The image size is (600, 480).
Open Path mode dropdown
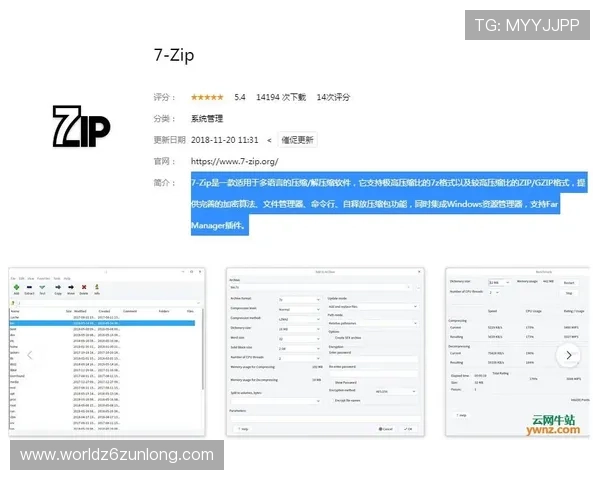pyautogui.click(x=372, y=323)
